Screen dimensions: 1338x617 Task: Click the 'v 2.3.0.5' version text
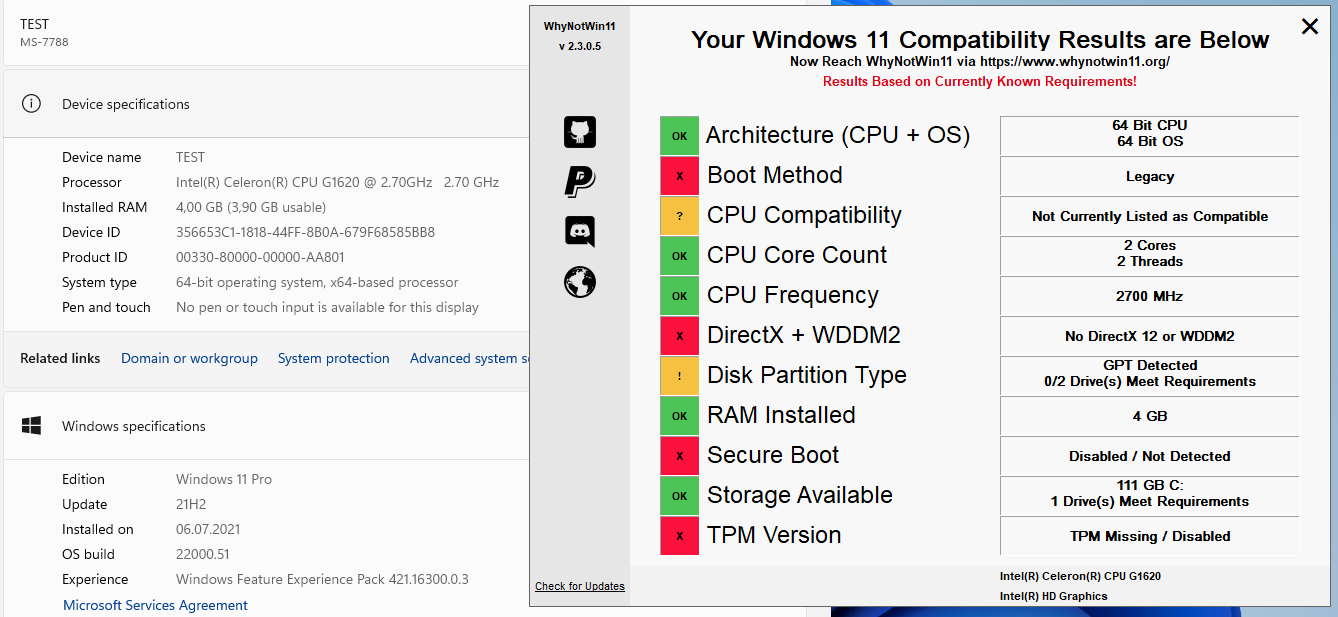(580, 46)
